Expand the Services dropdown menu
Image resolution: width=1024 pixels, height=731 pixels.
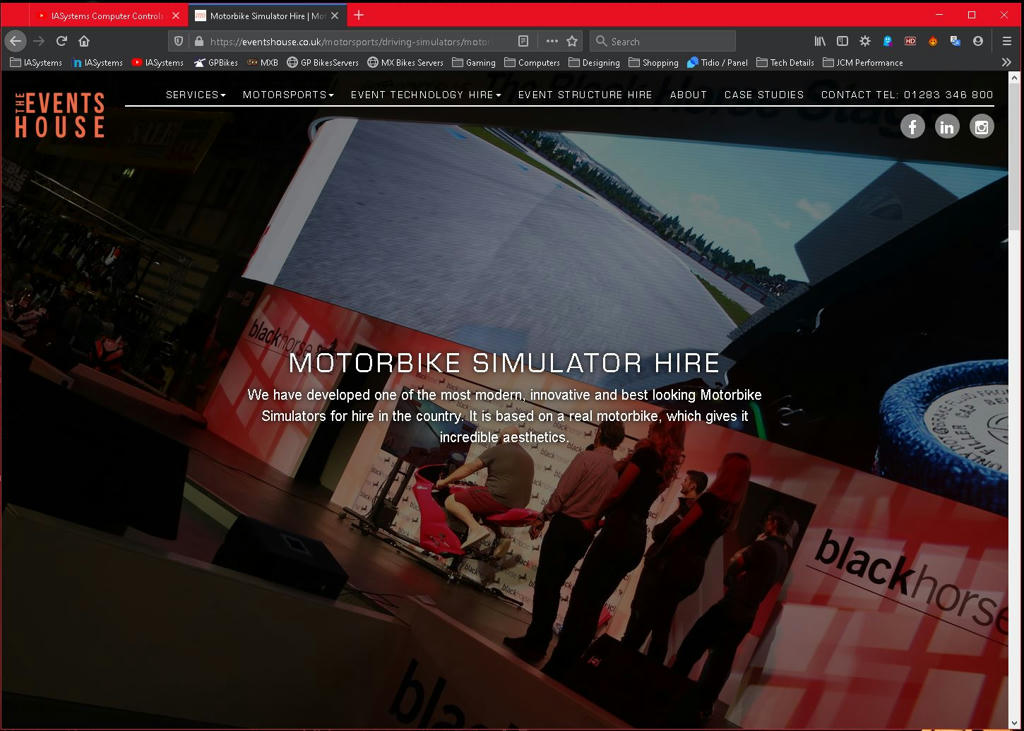pyautogui.click(x=195, y=95)
